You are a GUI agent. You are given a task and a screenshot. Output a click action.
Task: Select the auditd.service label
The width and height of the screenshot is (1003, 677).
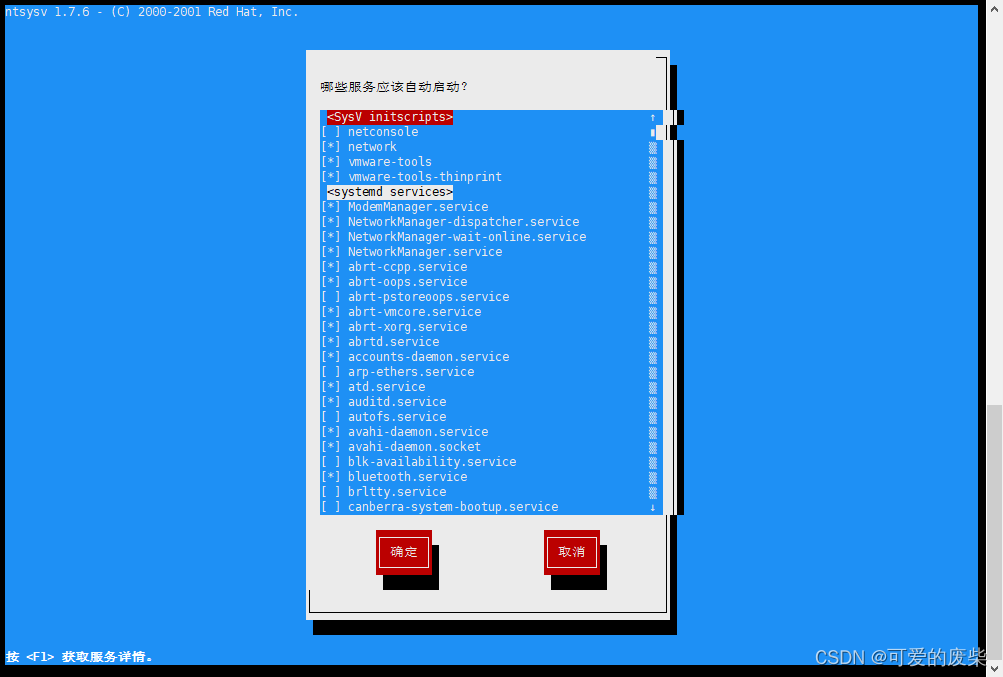pos(397,402)
